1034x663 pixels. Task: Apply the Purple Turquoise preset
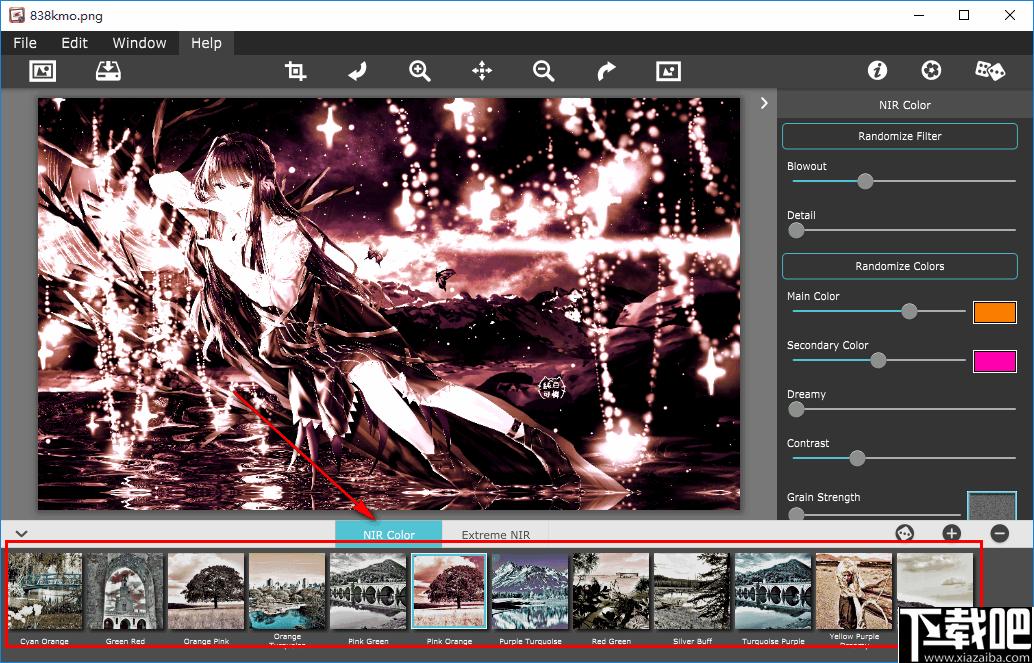tap(530, 591)
